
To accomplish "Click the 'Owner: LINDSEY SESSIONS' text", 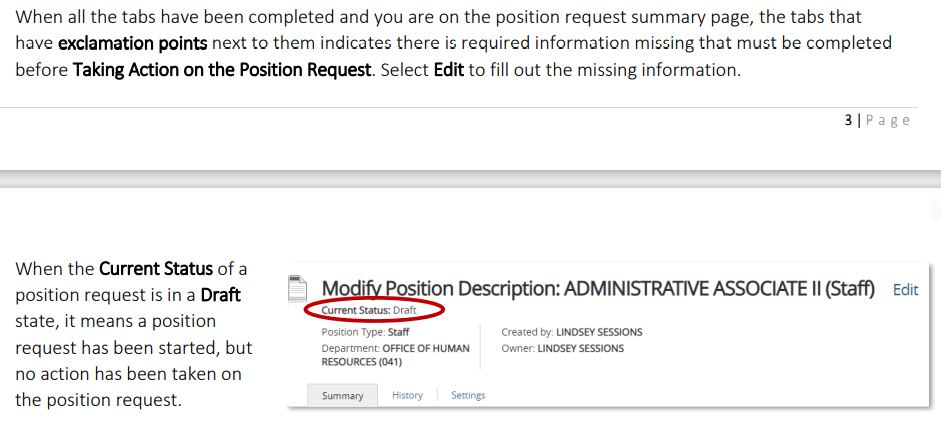I will click(x=562, y=348).
